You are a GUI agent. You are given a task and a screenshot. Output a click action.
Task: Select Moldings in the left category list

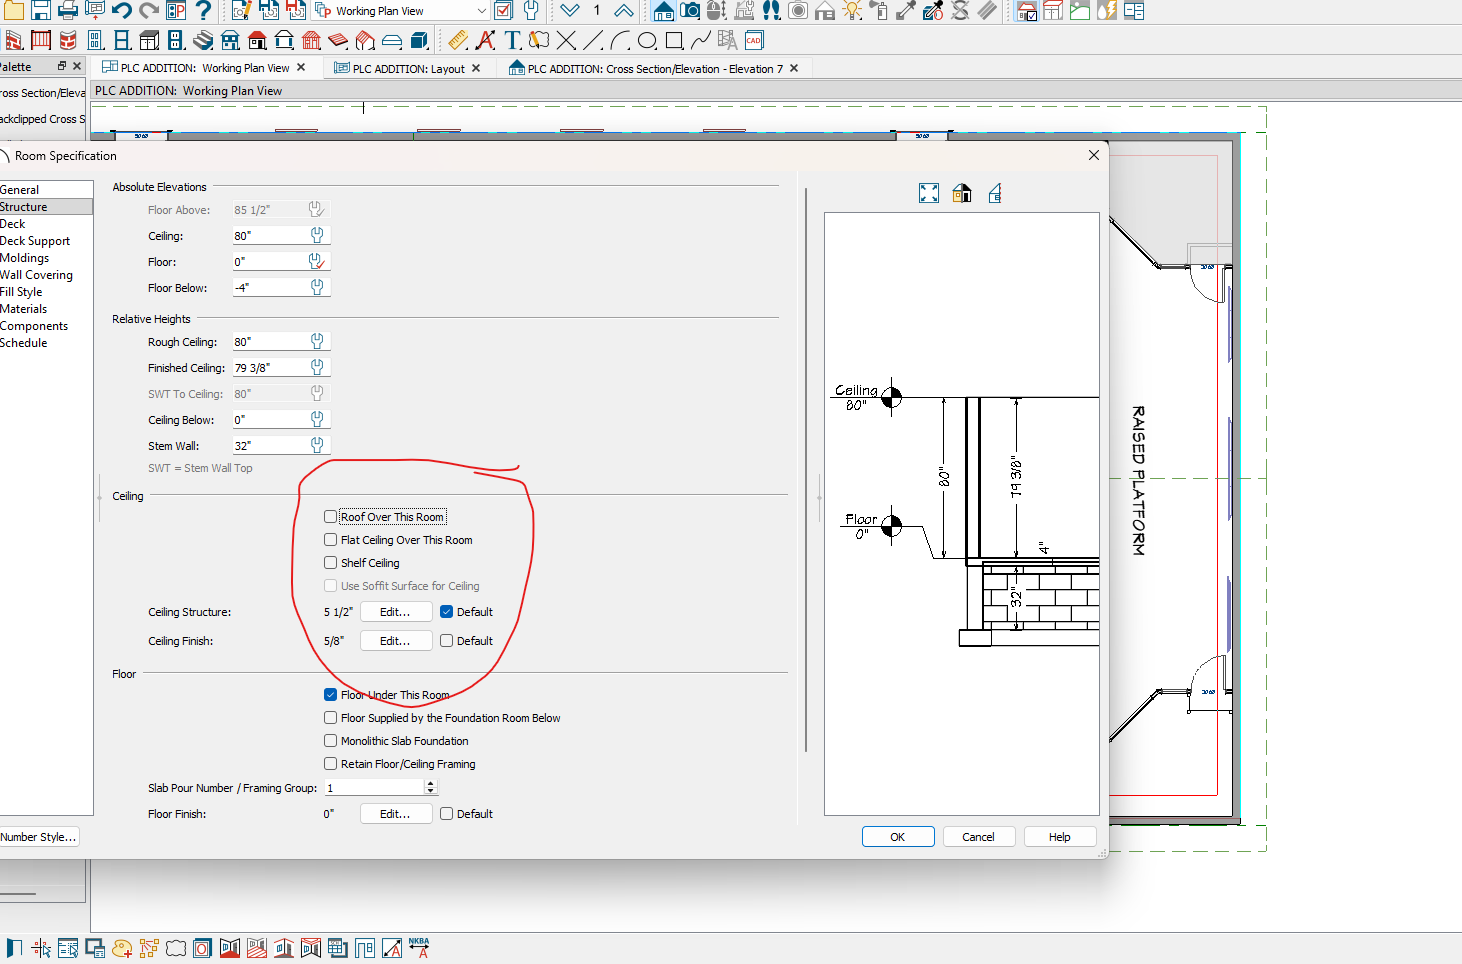point(25,258)
